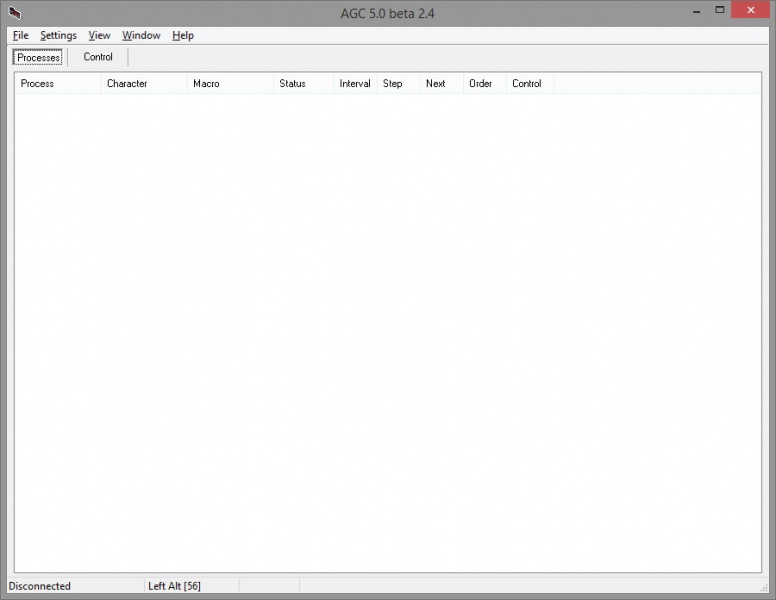Sort list by Process column header
Image resolution: width=776 pixels, height=600 pixels.
(58, 84)
